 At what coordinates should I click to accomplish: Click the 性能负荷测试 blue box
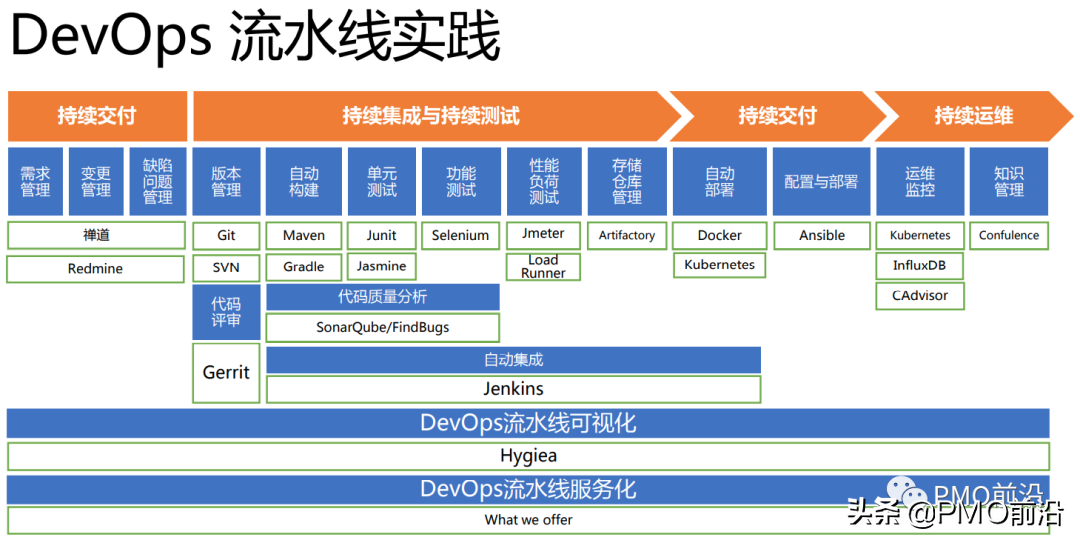click(x=544, y=181)
